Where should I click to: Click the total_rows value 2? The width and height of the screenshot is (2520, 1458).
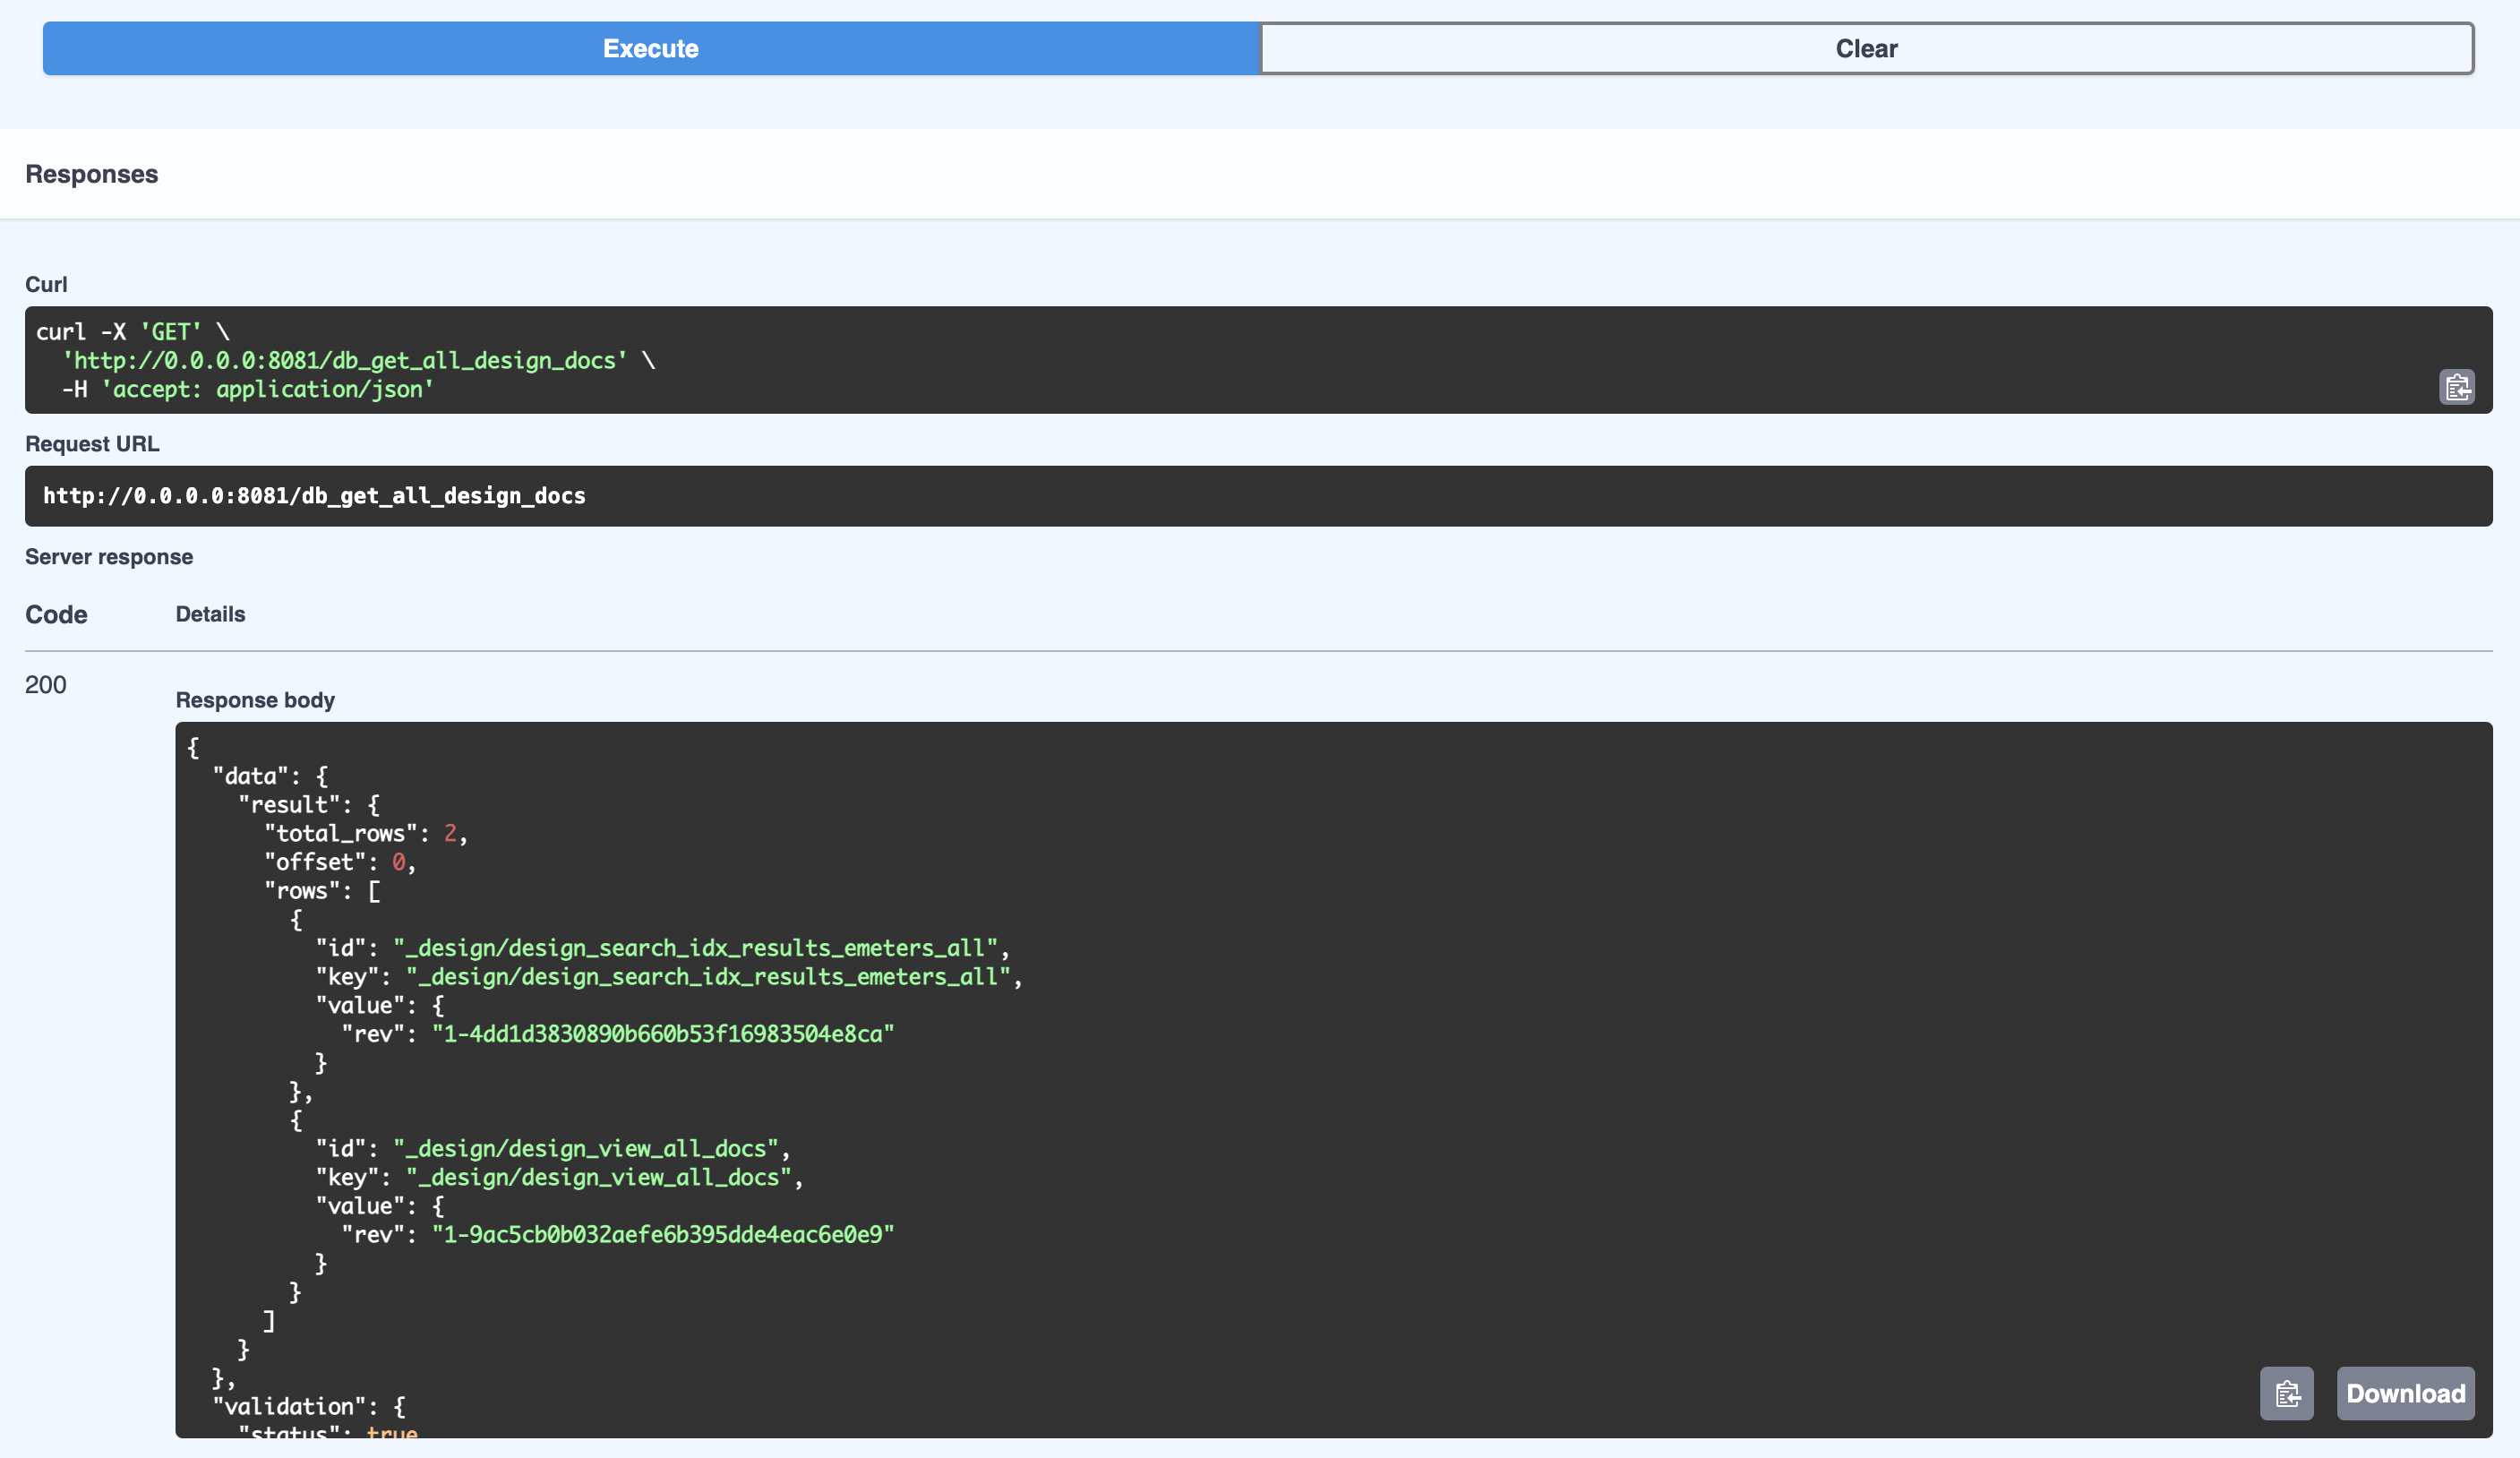[x=450, y=833]
